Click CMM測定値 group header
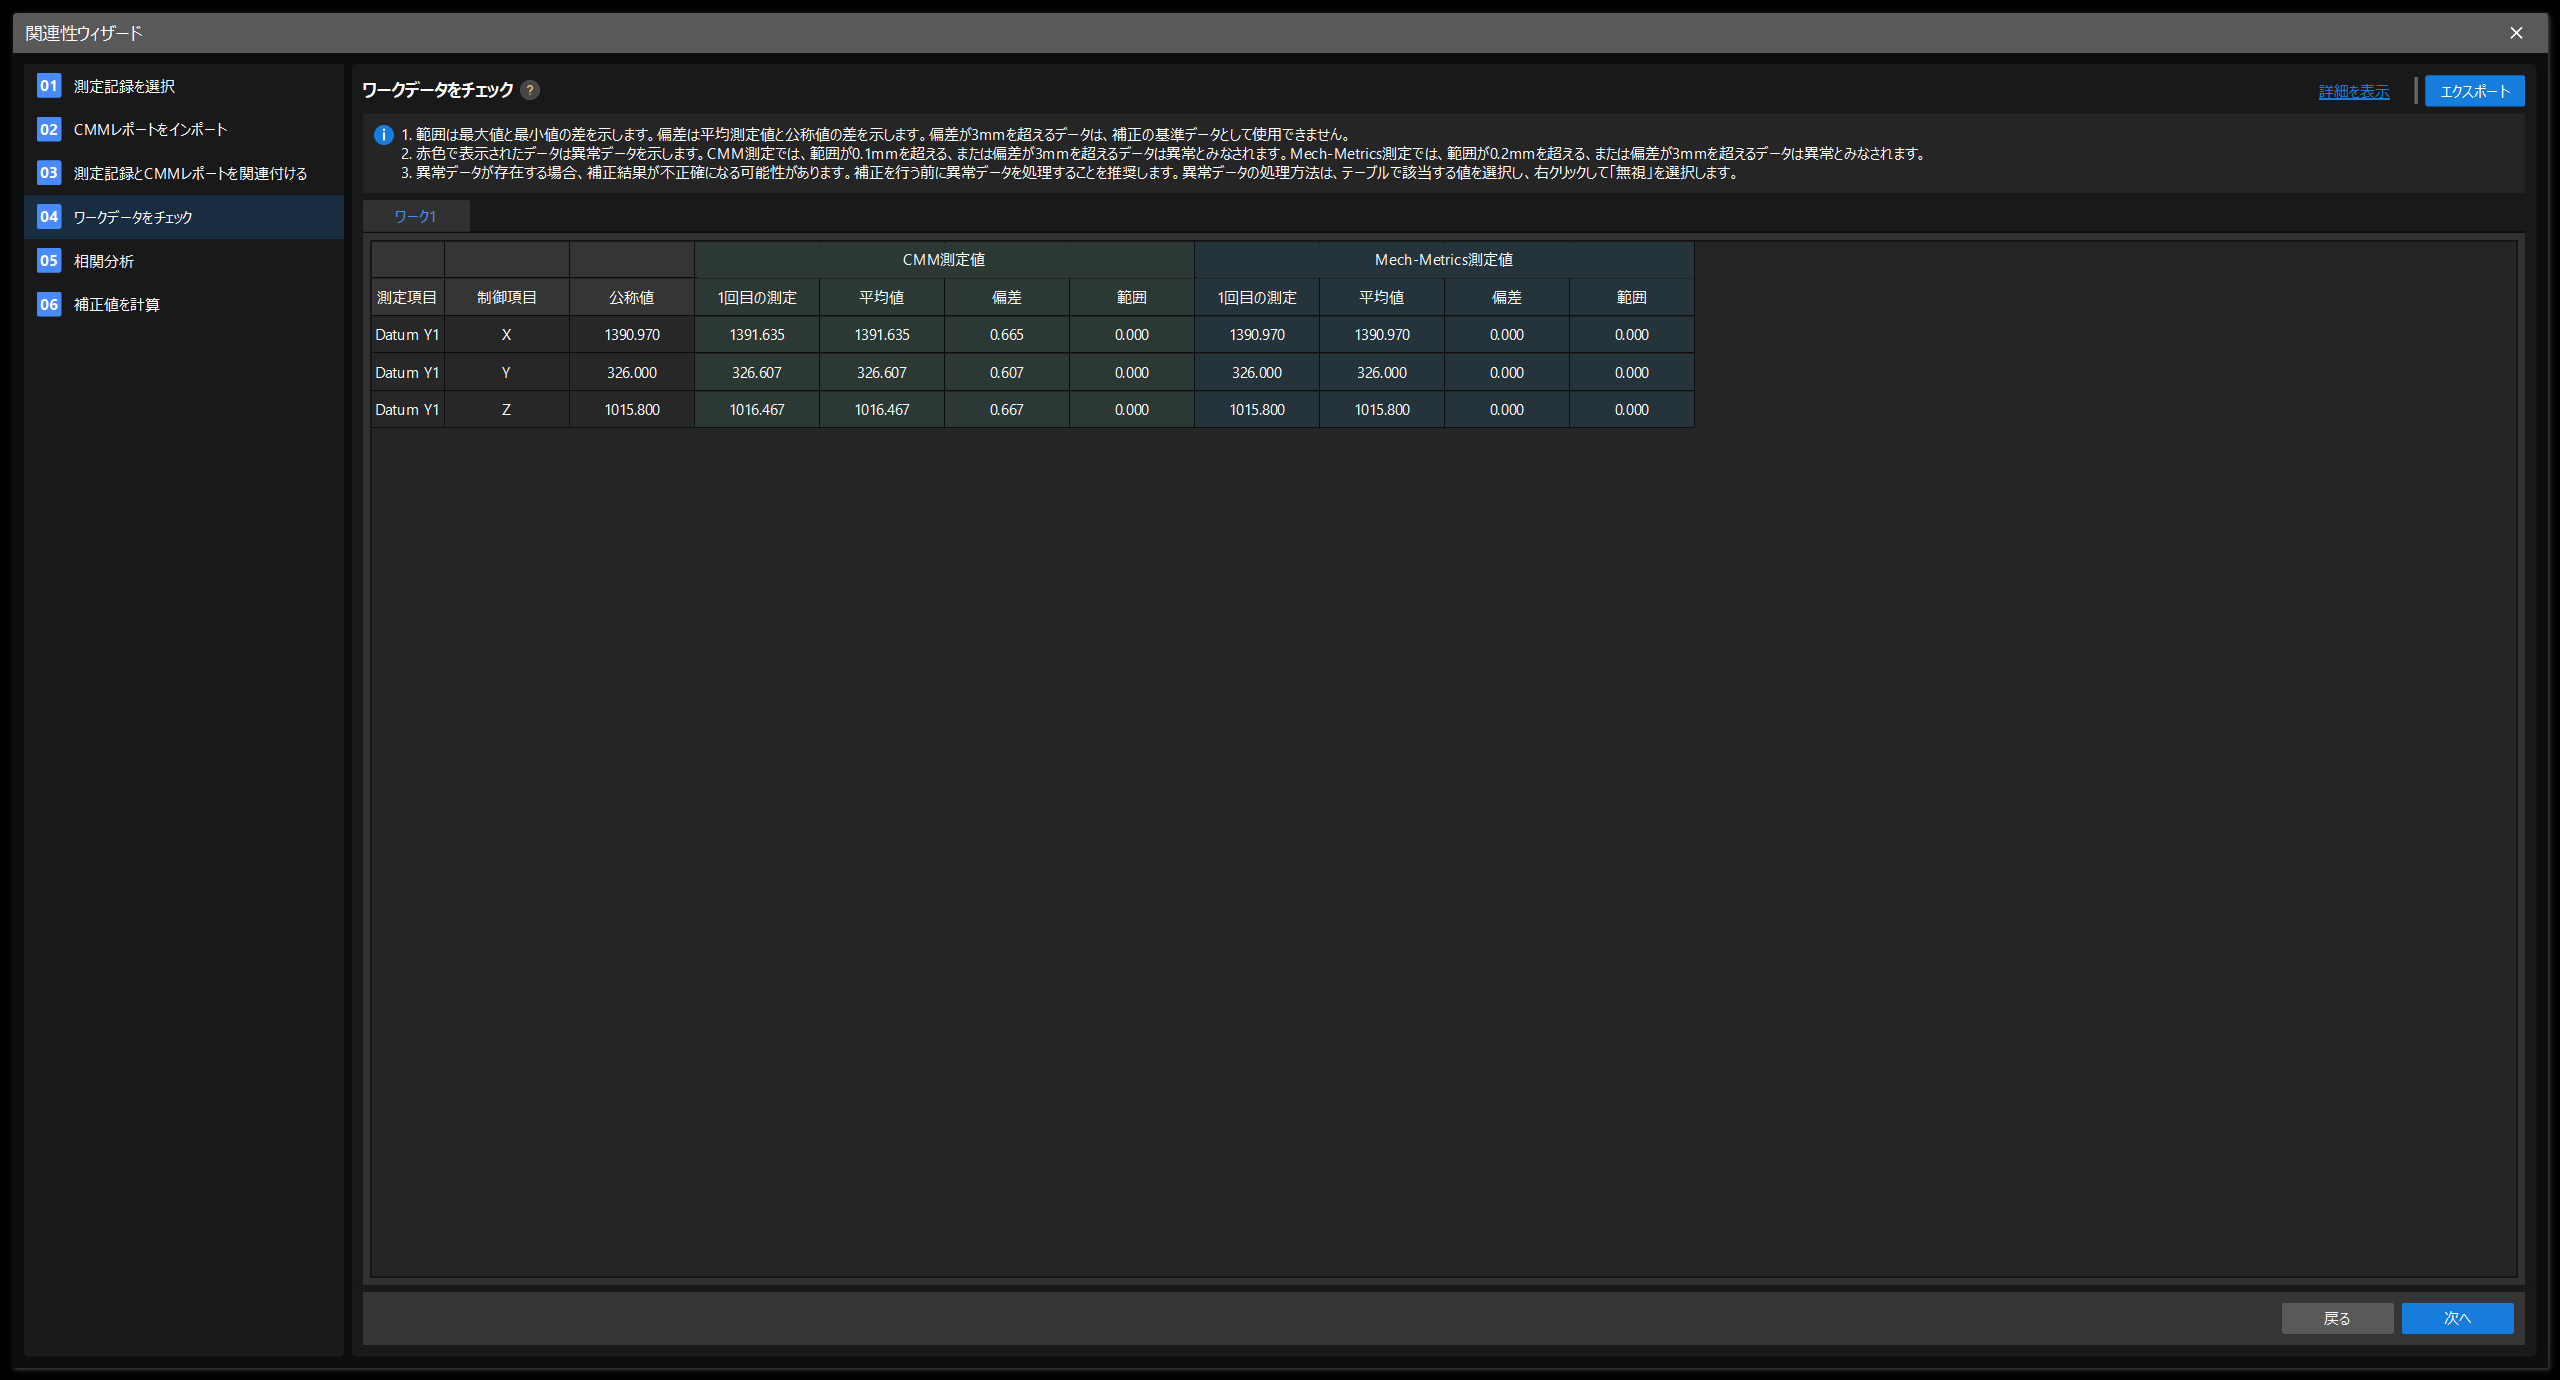 [x=944, y=260]
